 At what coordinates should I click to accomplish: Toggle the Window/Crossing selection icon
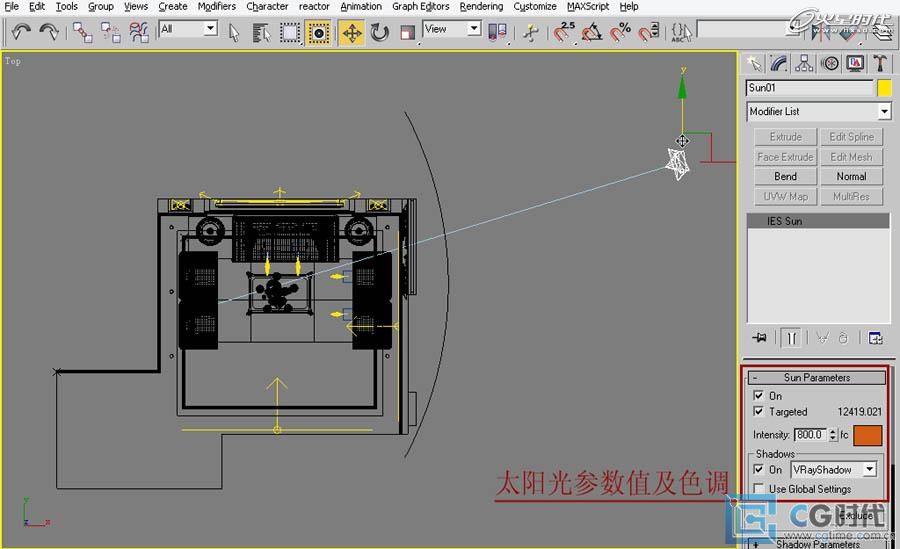coord(317,33)
